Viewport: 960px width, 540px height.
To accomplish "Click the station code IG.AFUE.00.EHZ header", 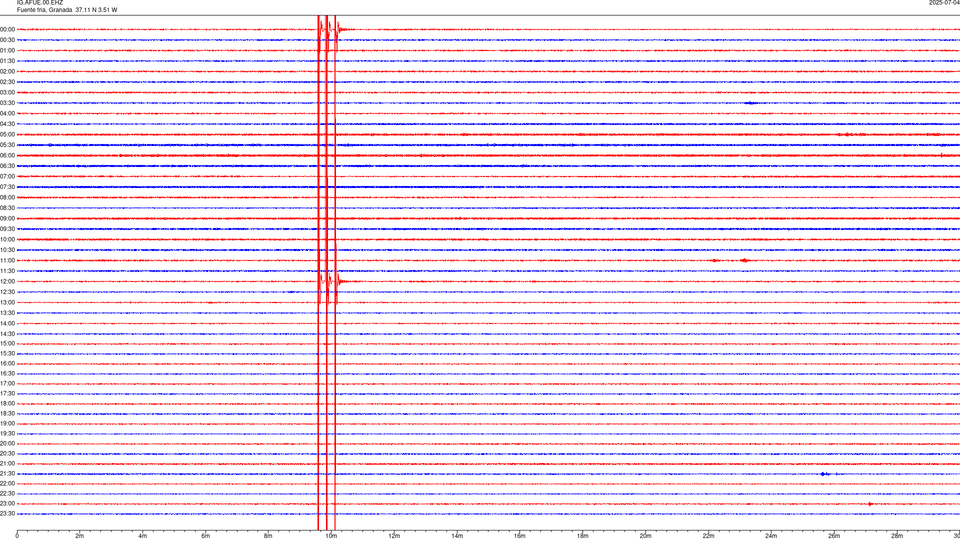I will click(x=40, y=3).
